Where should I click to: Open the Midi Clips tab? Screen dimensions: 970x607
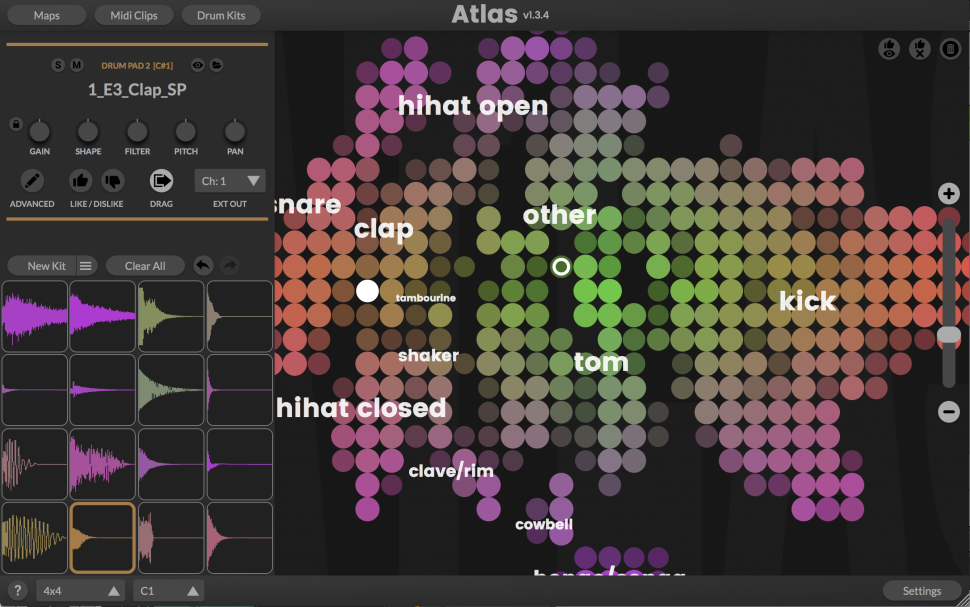click(134, 15)
